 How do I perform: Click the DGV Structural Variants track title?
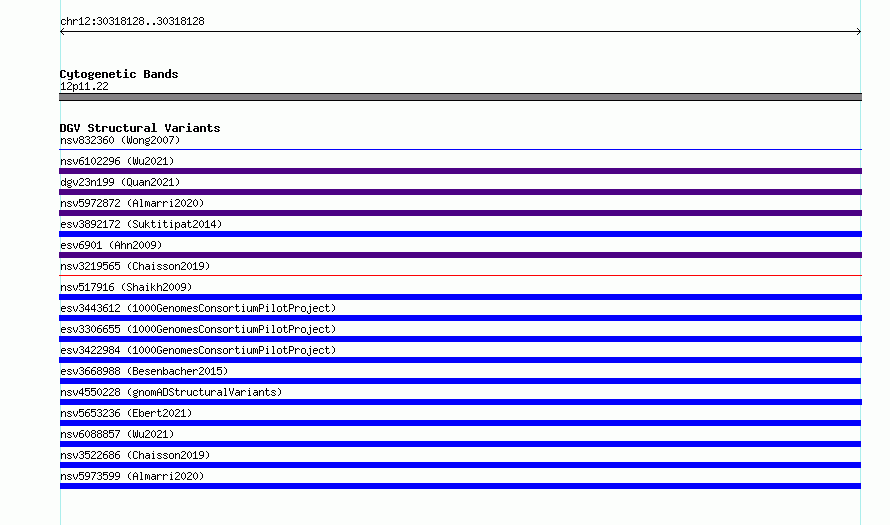tap(140, 128)
